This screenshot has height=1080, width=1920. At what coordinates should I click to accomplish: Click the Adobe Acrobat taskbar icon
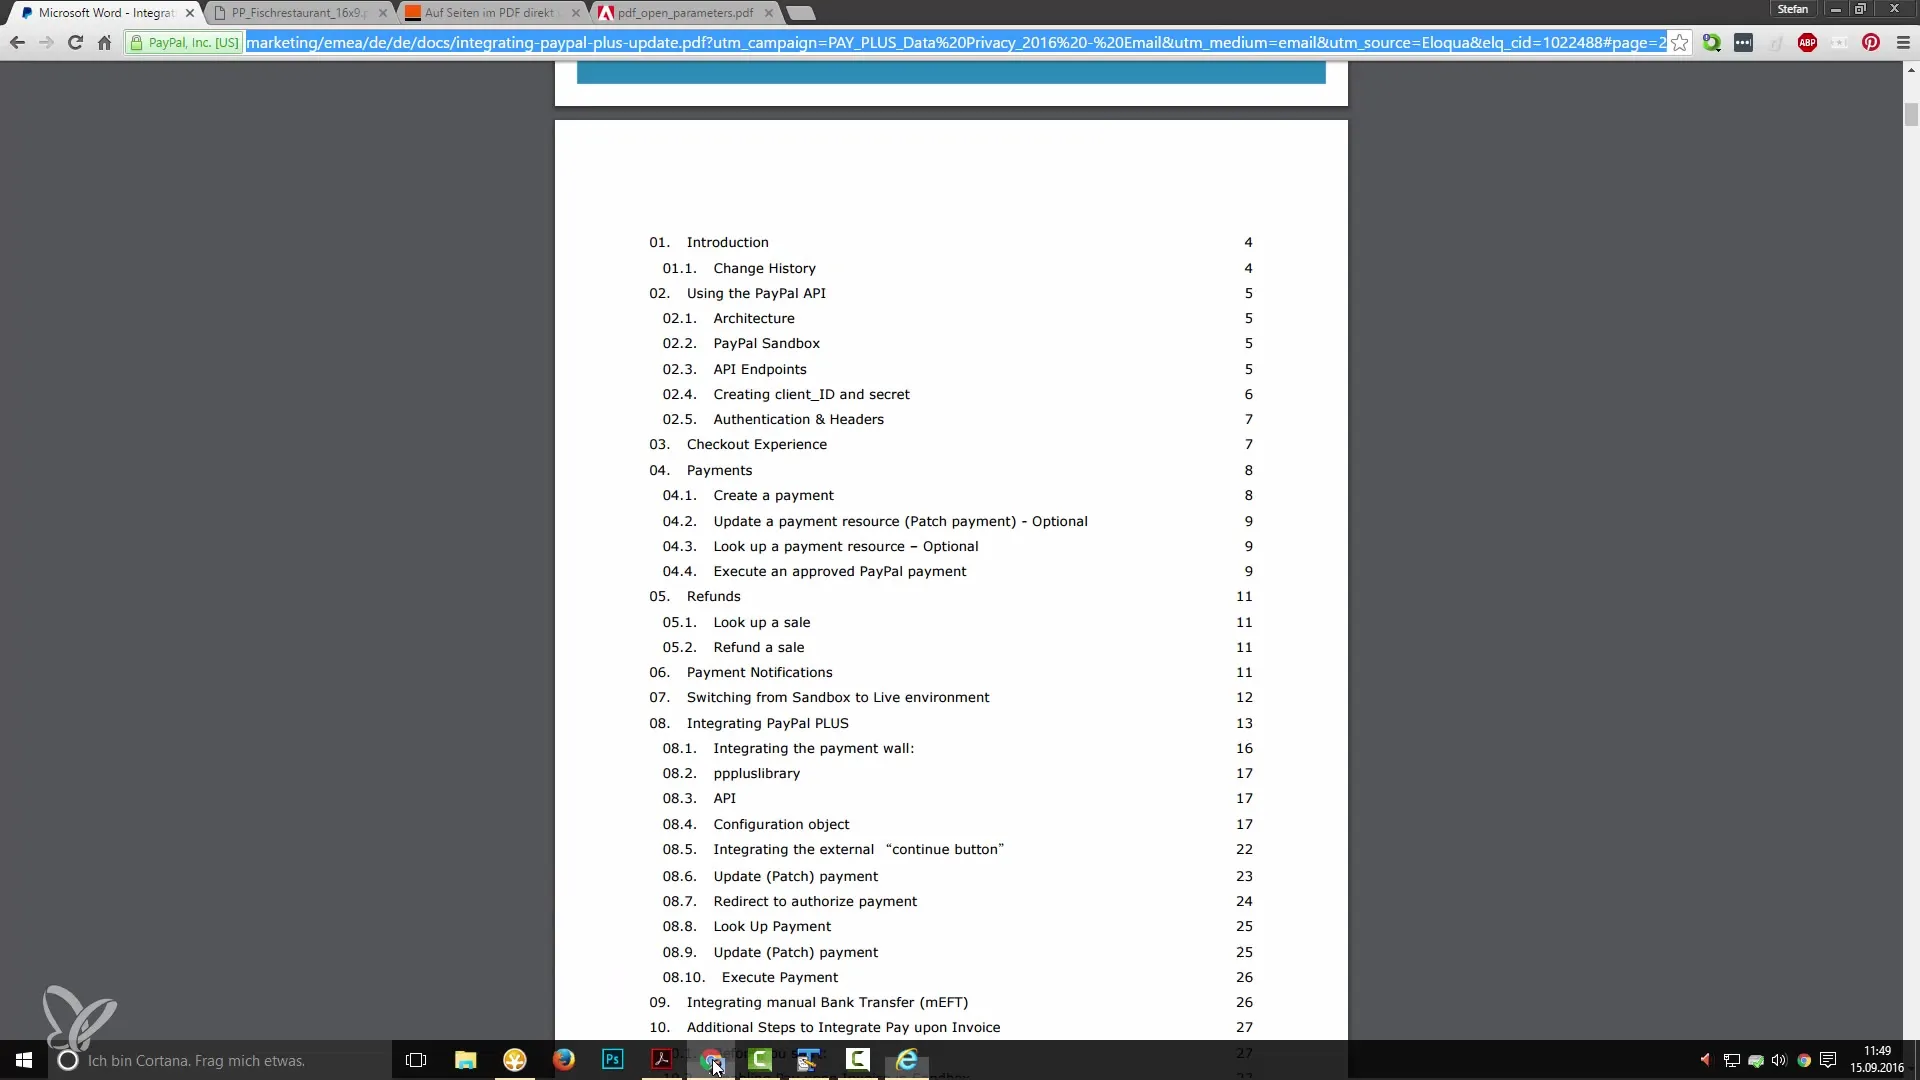[x=662, y=1059]
